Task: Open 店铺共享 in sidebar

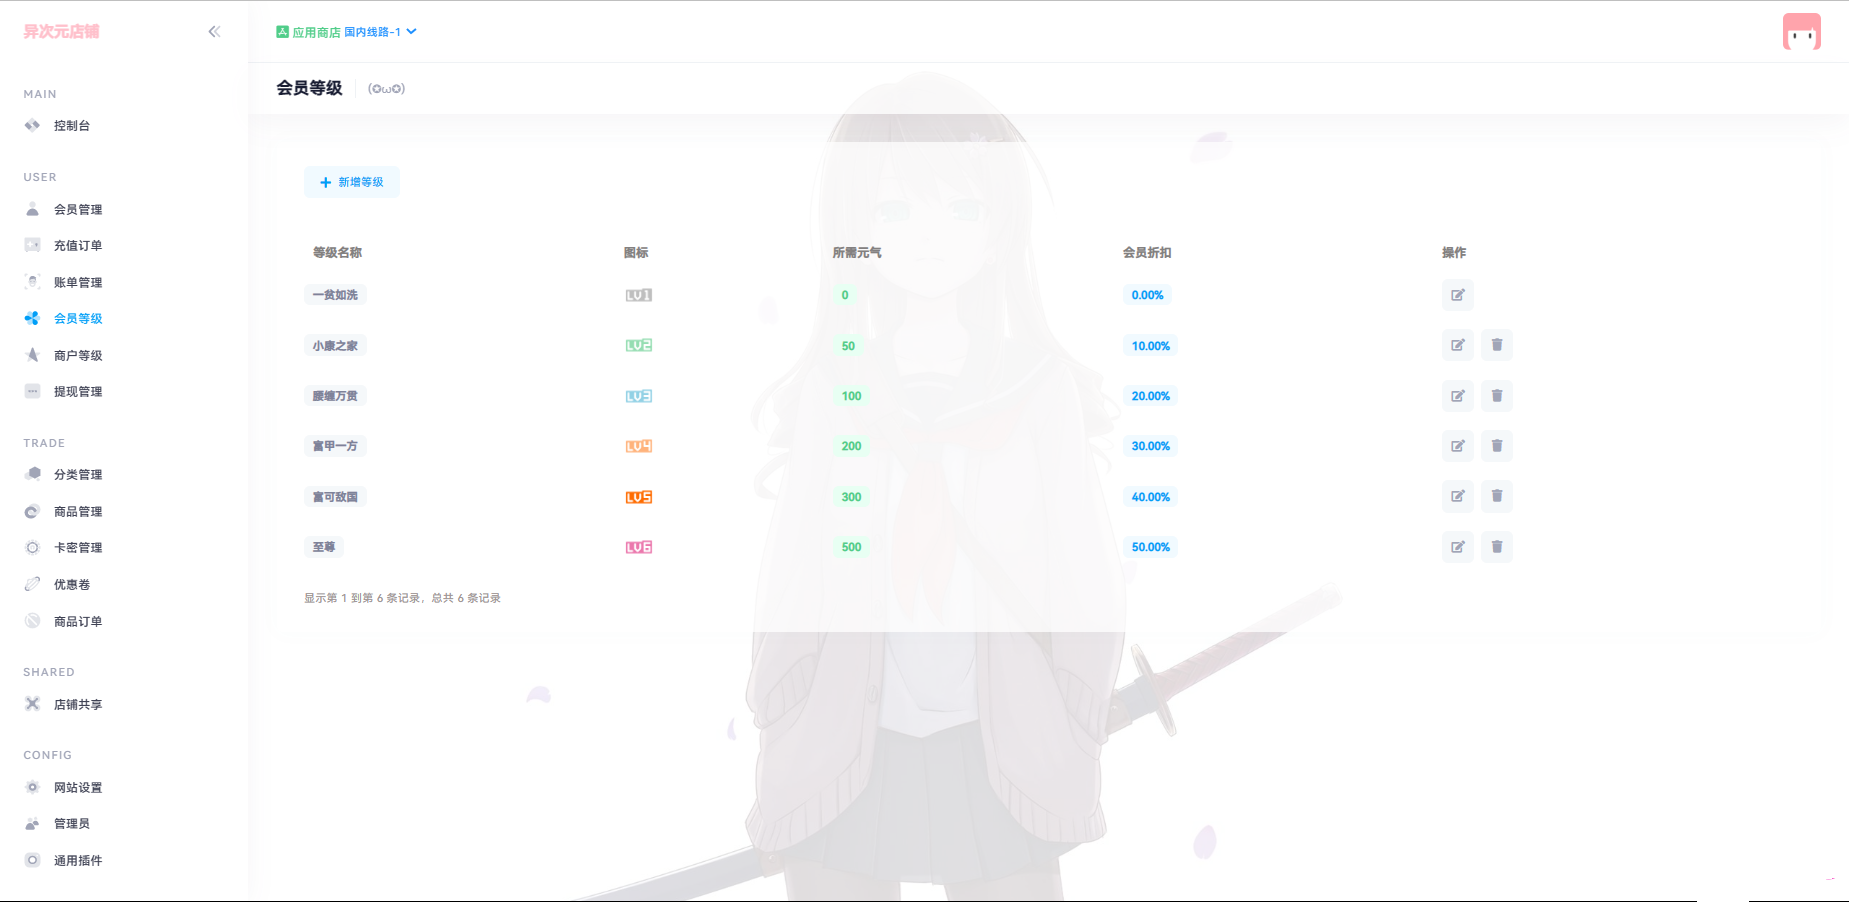Action: click(x=78, y=705)
